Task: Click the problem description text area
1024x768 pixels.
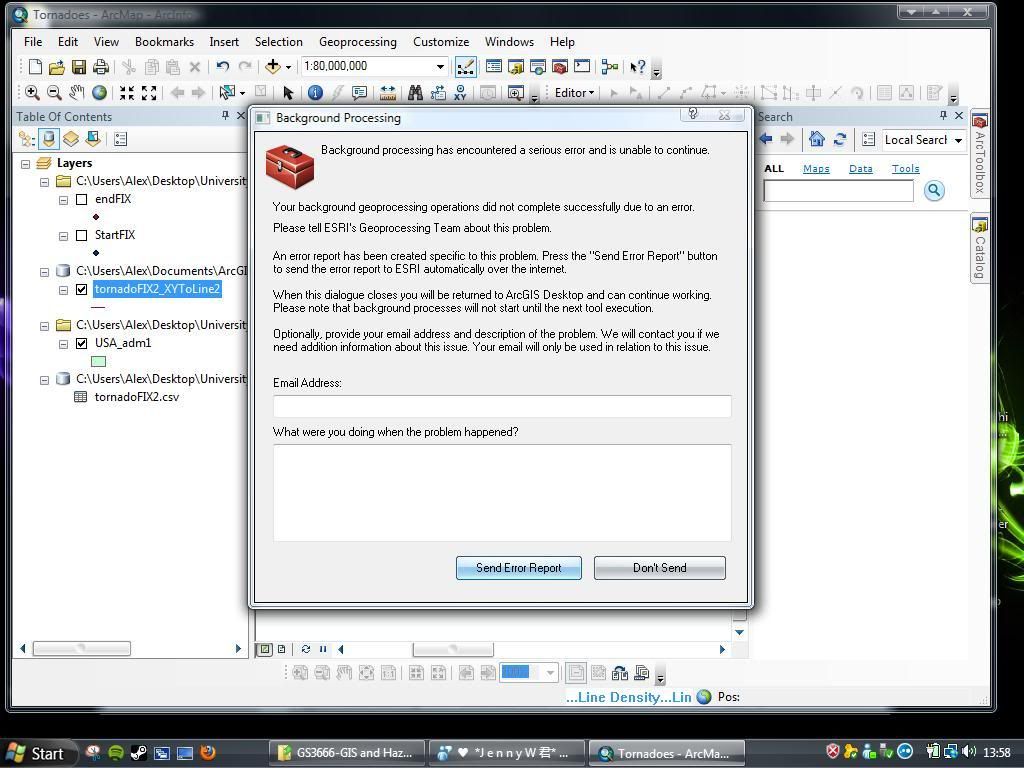Action: point(502,493)
